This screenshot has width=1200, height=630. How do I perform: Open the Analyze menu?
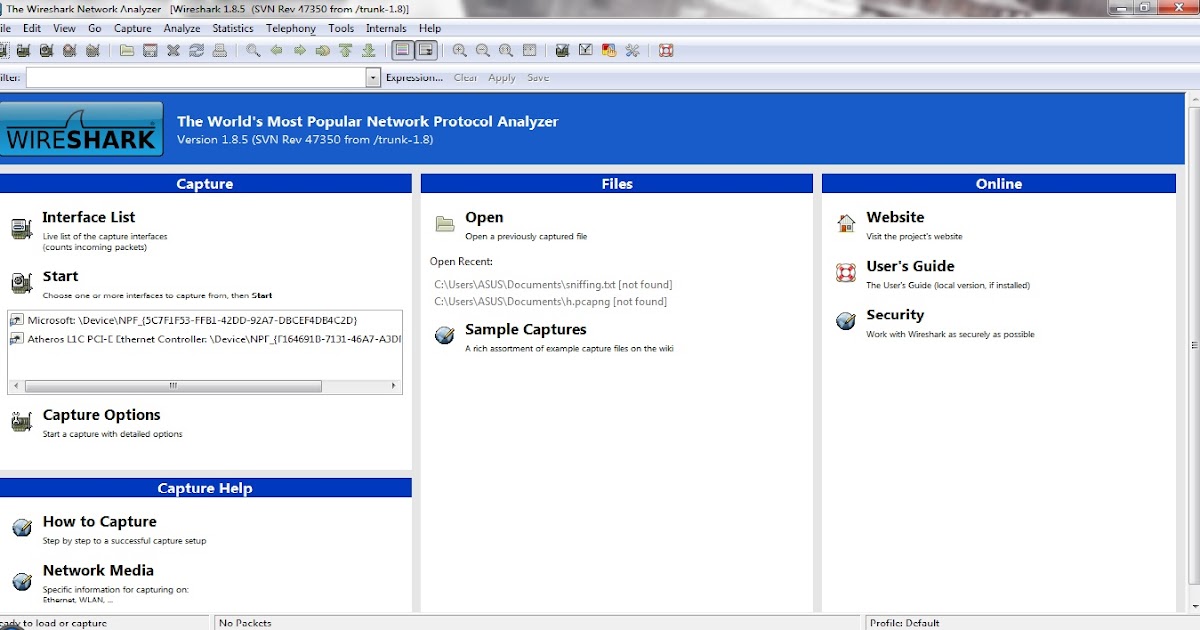coord(182,29)
